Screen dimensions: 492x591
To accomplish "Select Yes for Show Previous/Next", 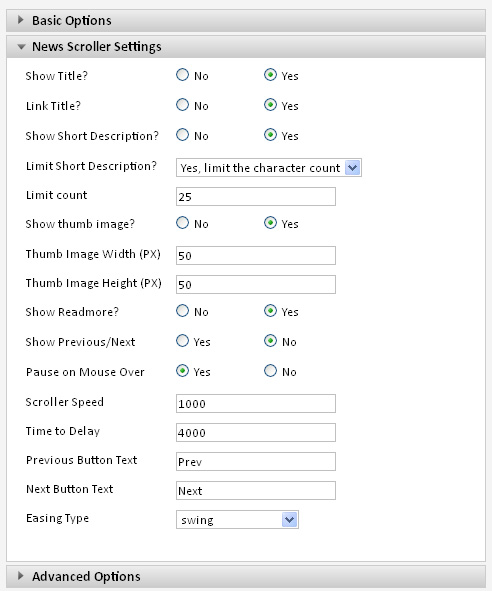I will 182,341.
